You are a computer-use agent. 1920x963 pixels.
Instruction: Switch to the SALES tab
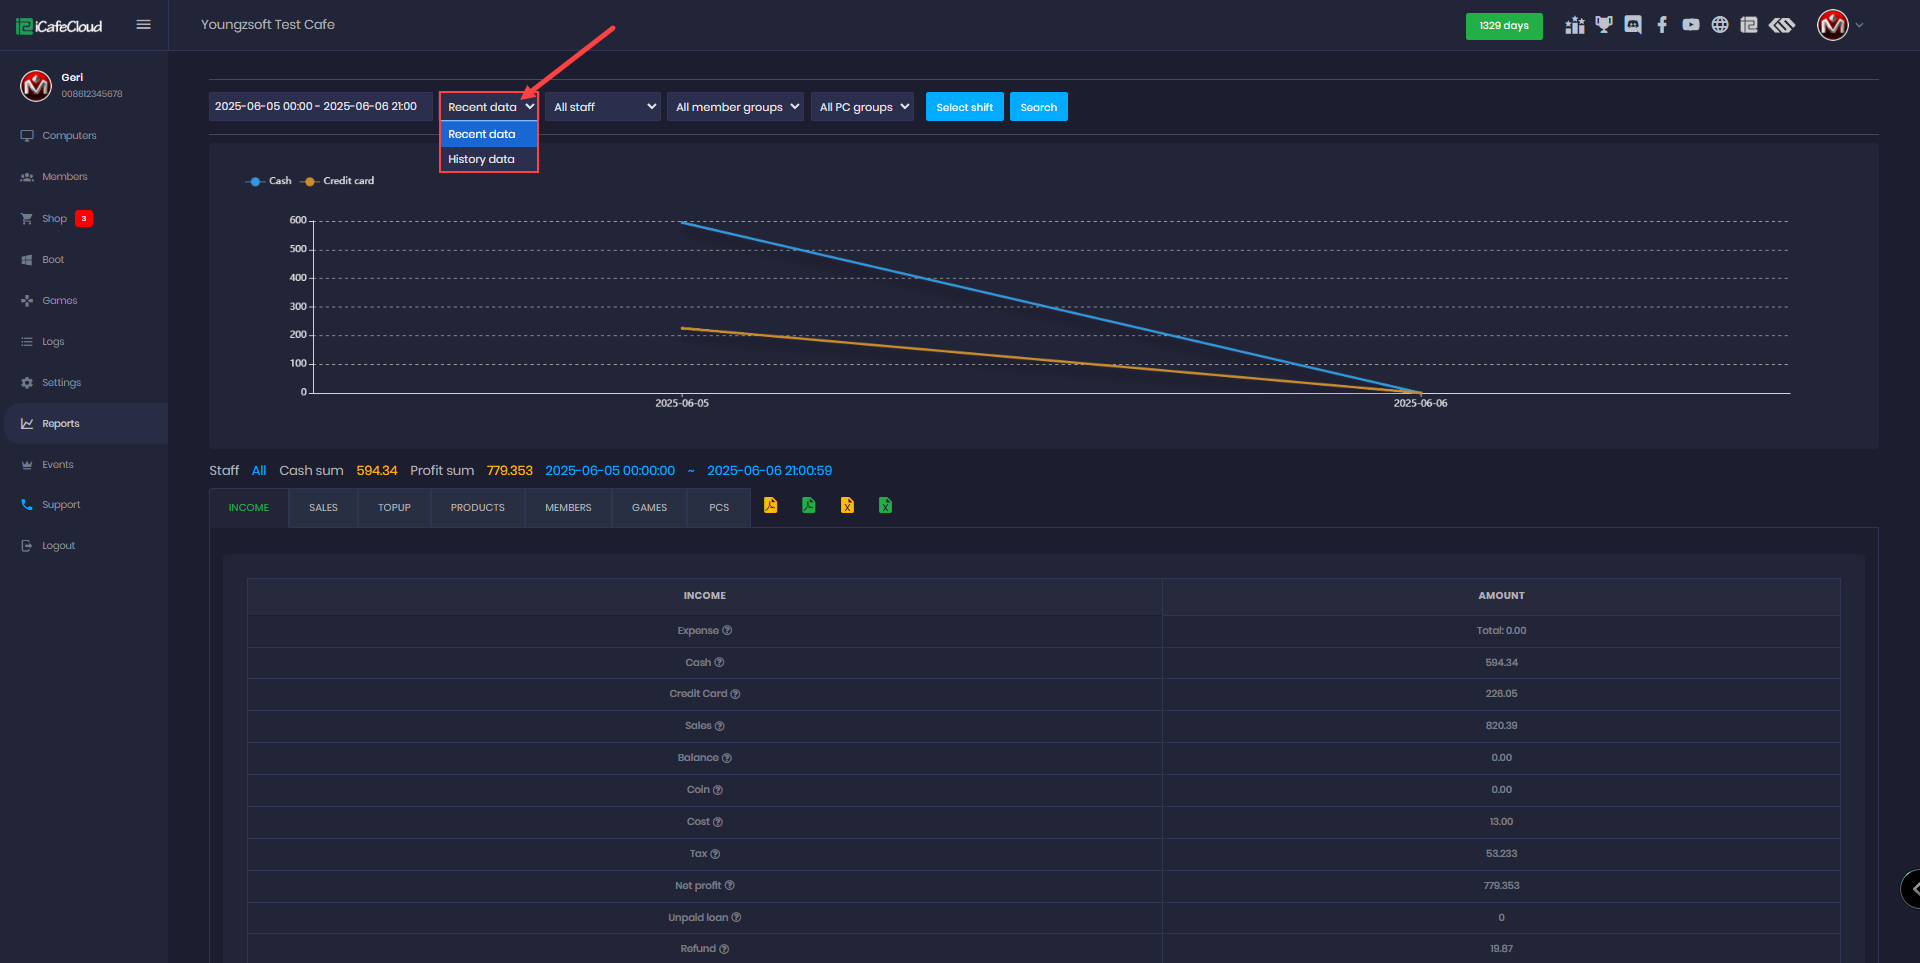(x=323, y=508)
